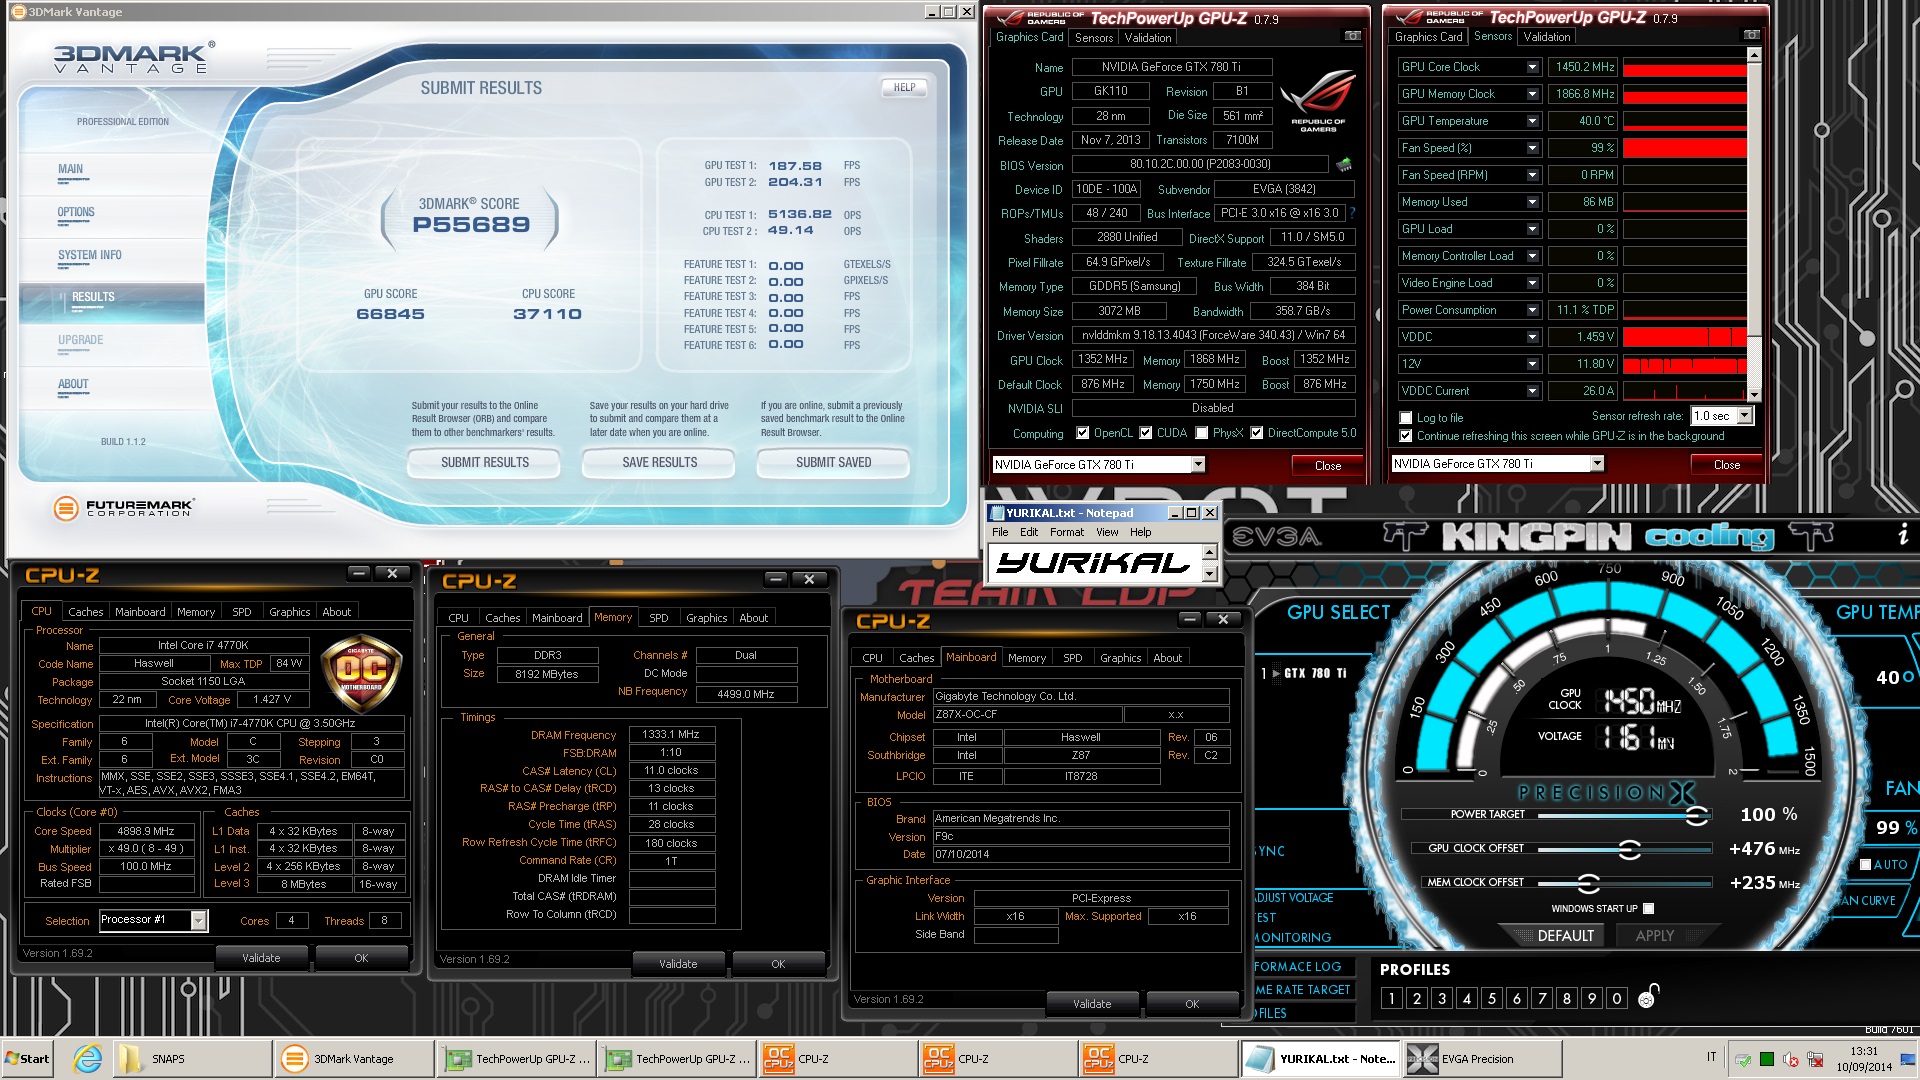Click the SUBMIT RESULTS button
Screen dimensions: 1920x1080
coord(485,462)
